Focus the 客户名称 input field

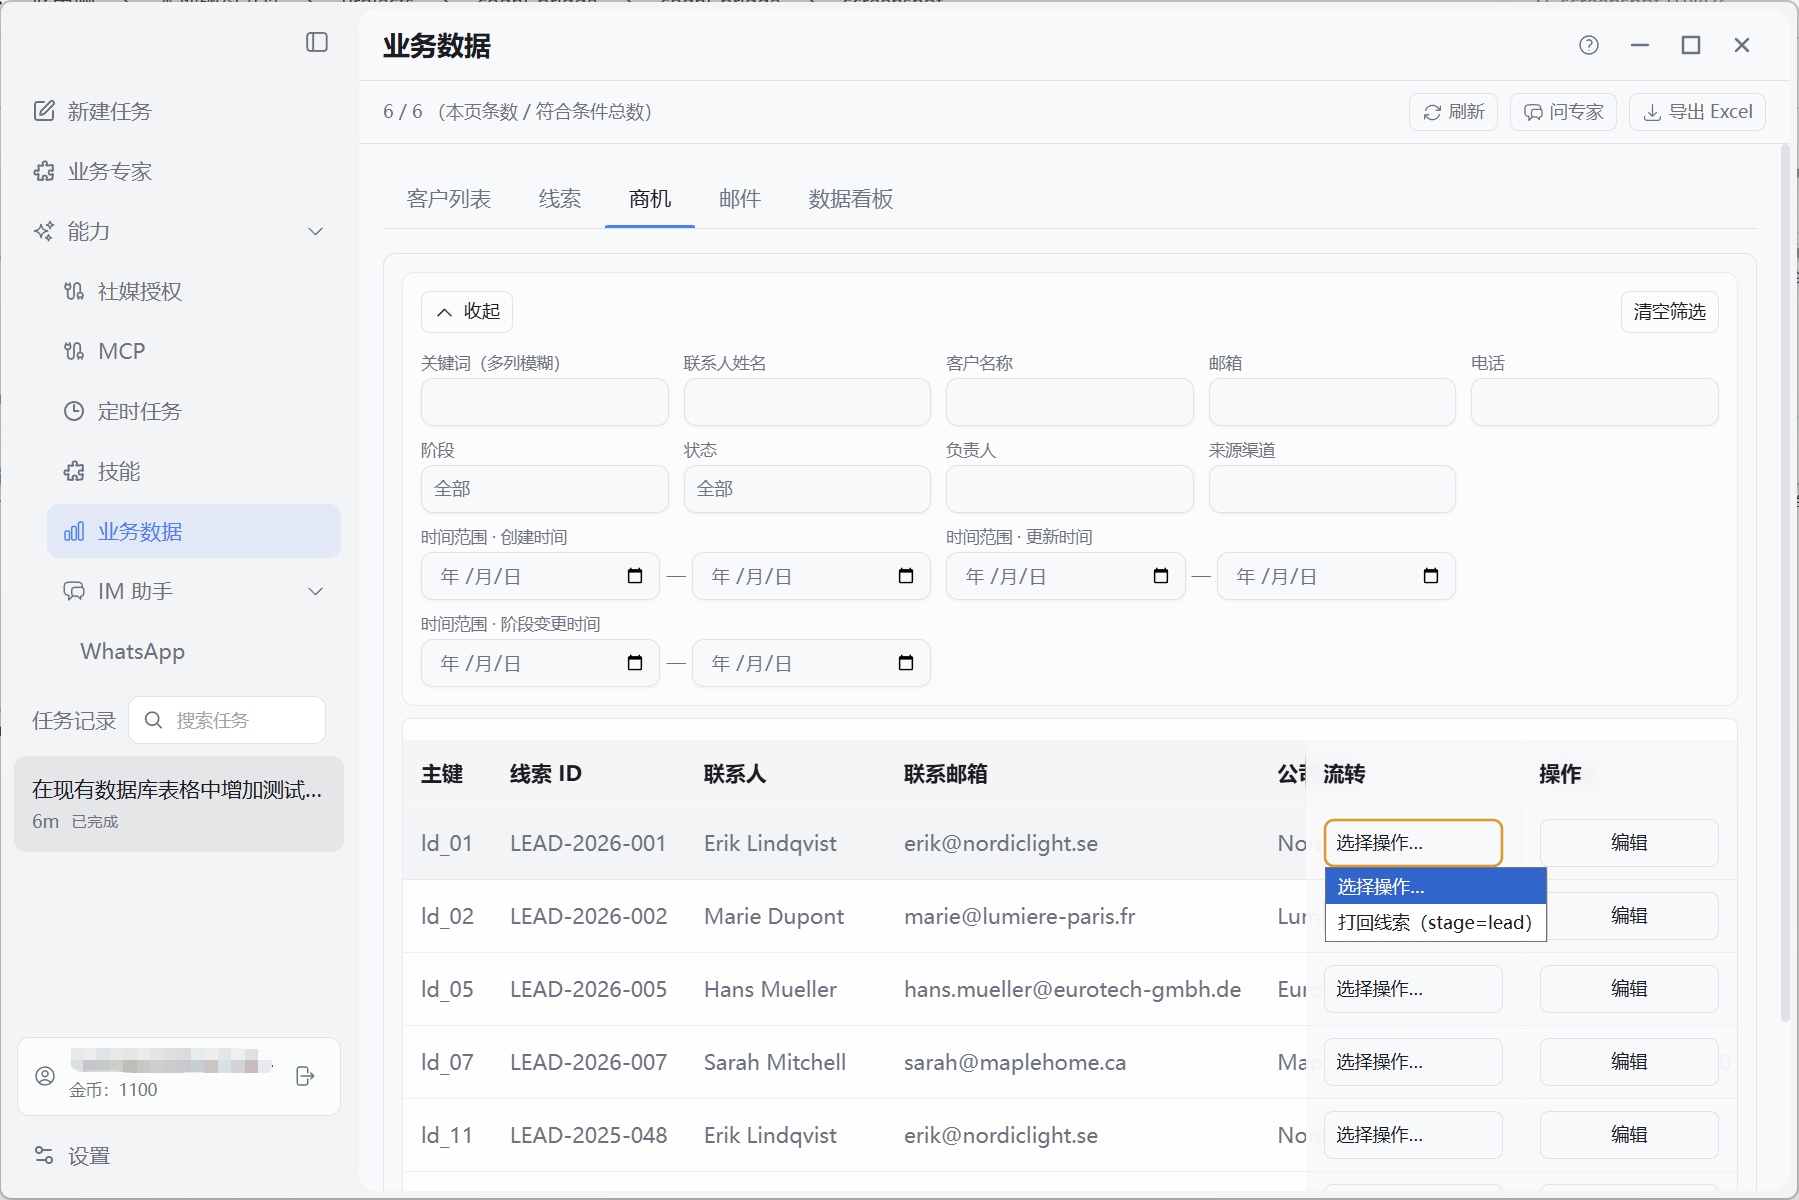1070,402
